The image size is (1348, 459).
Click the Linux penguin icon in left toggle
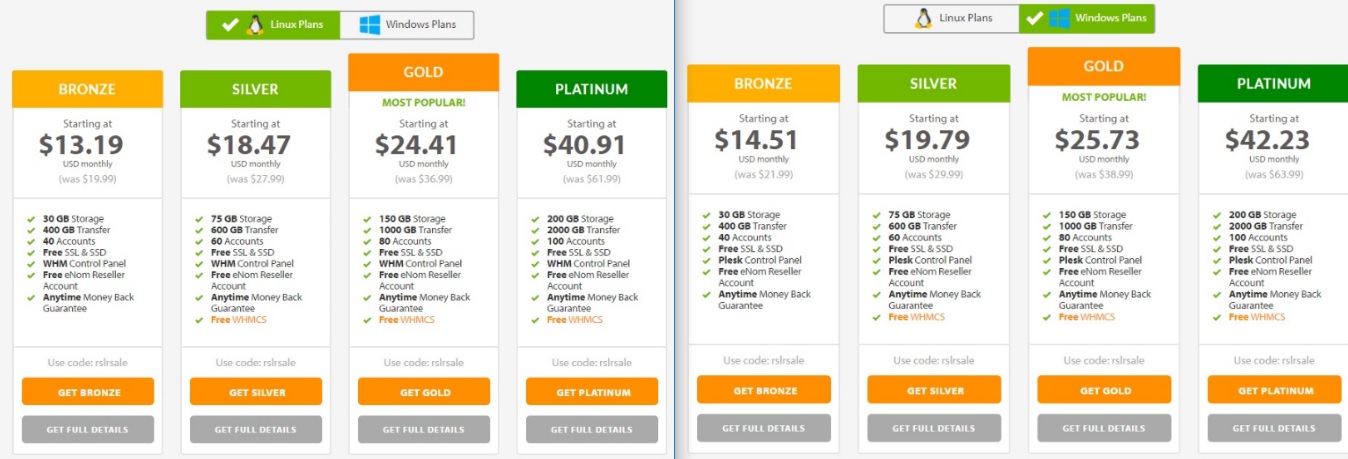[x=255, y=25]
